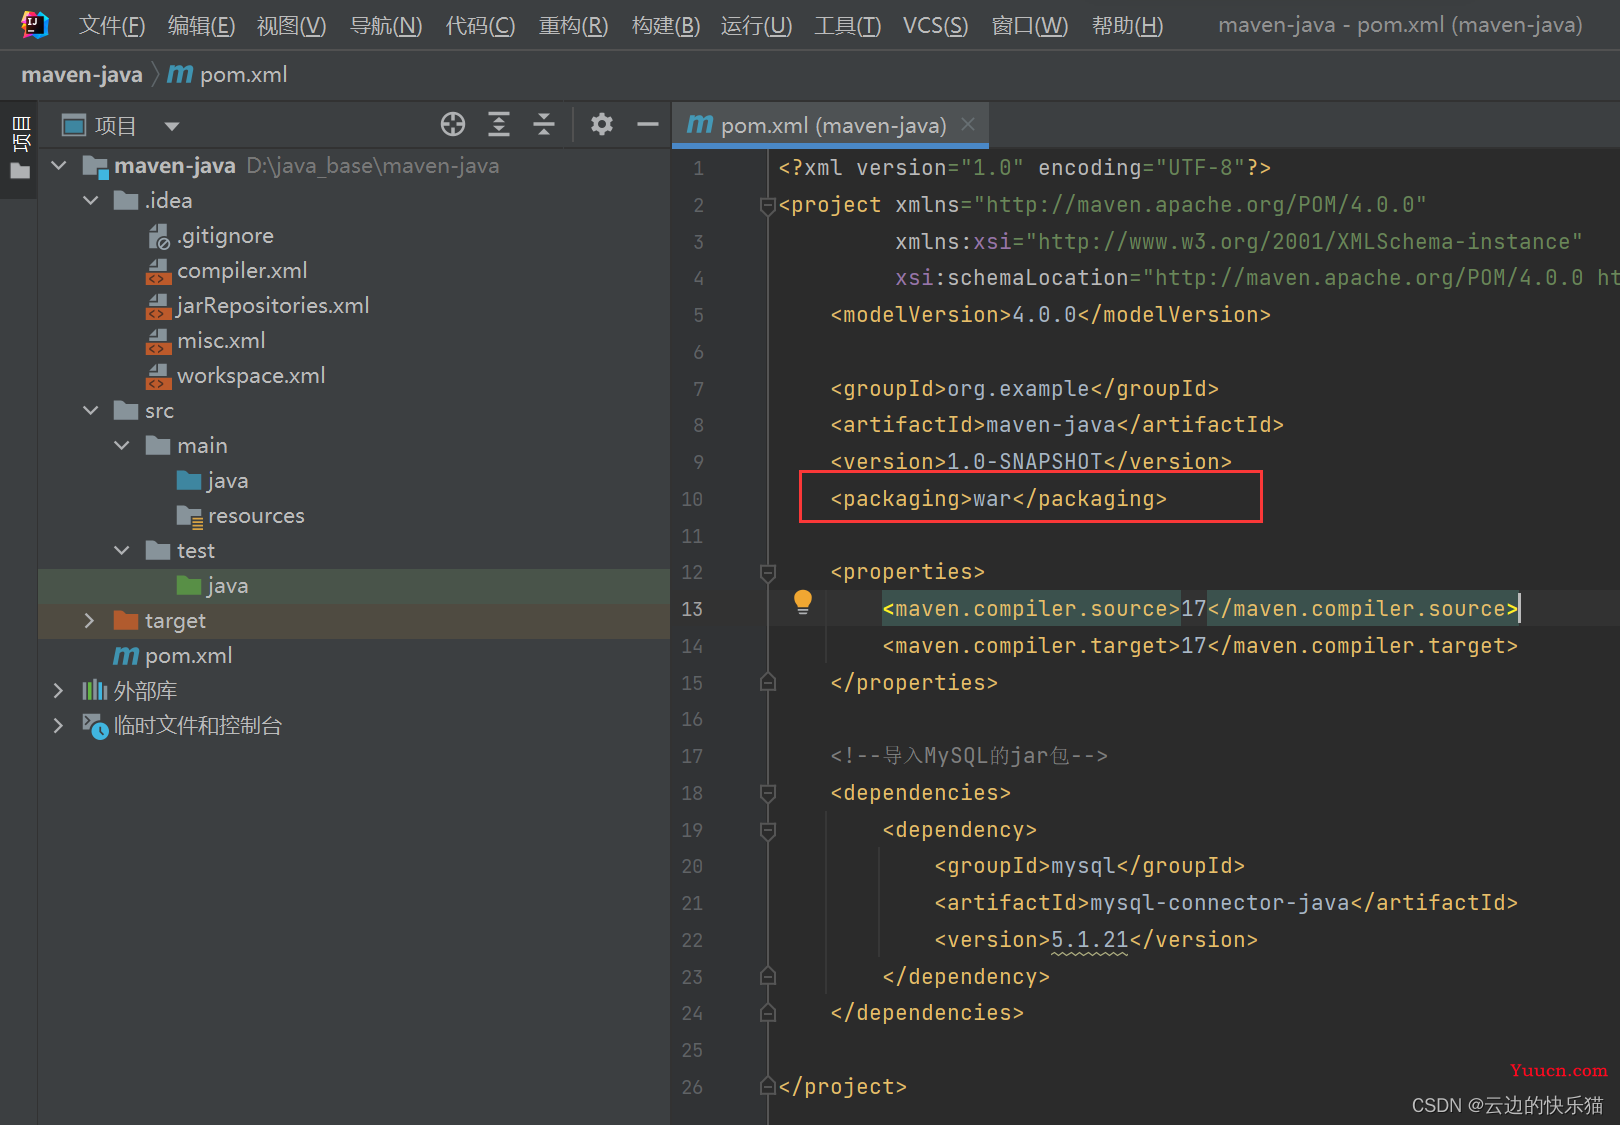The height and width of the screenshot is (1125, 1620).
Task: Expand the 临时文件和控制台 node
Action: (58, 725)
